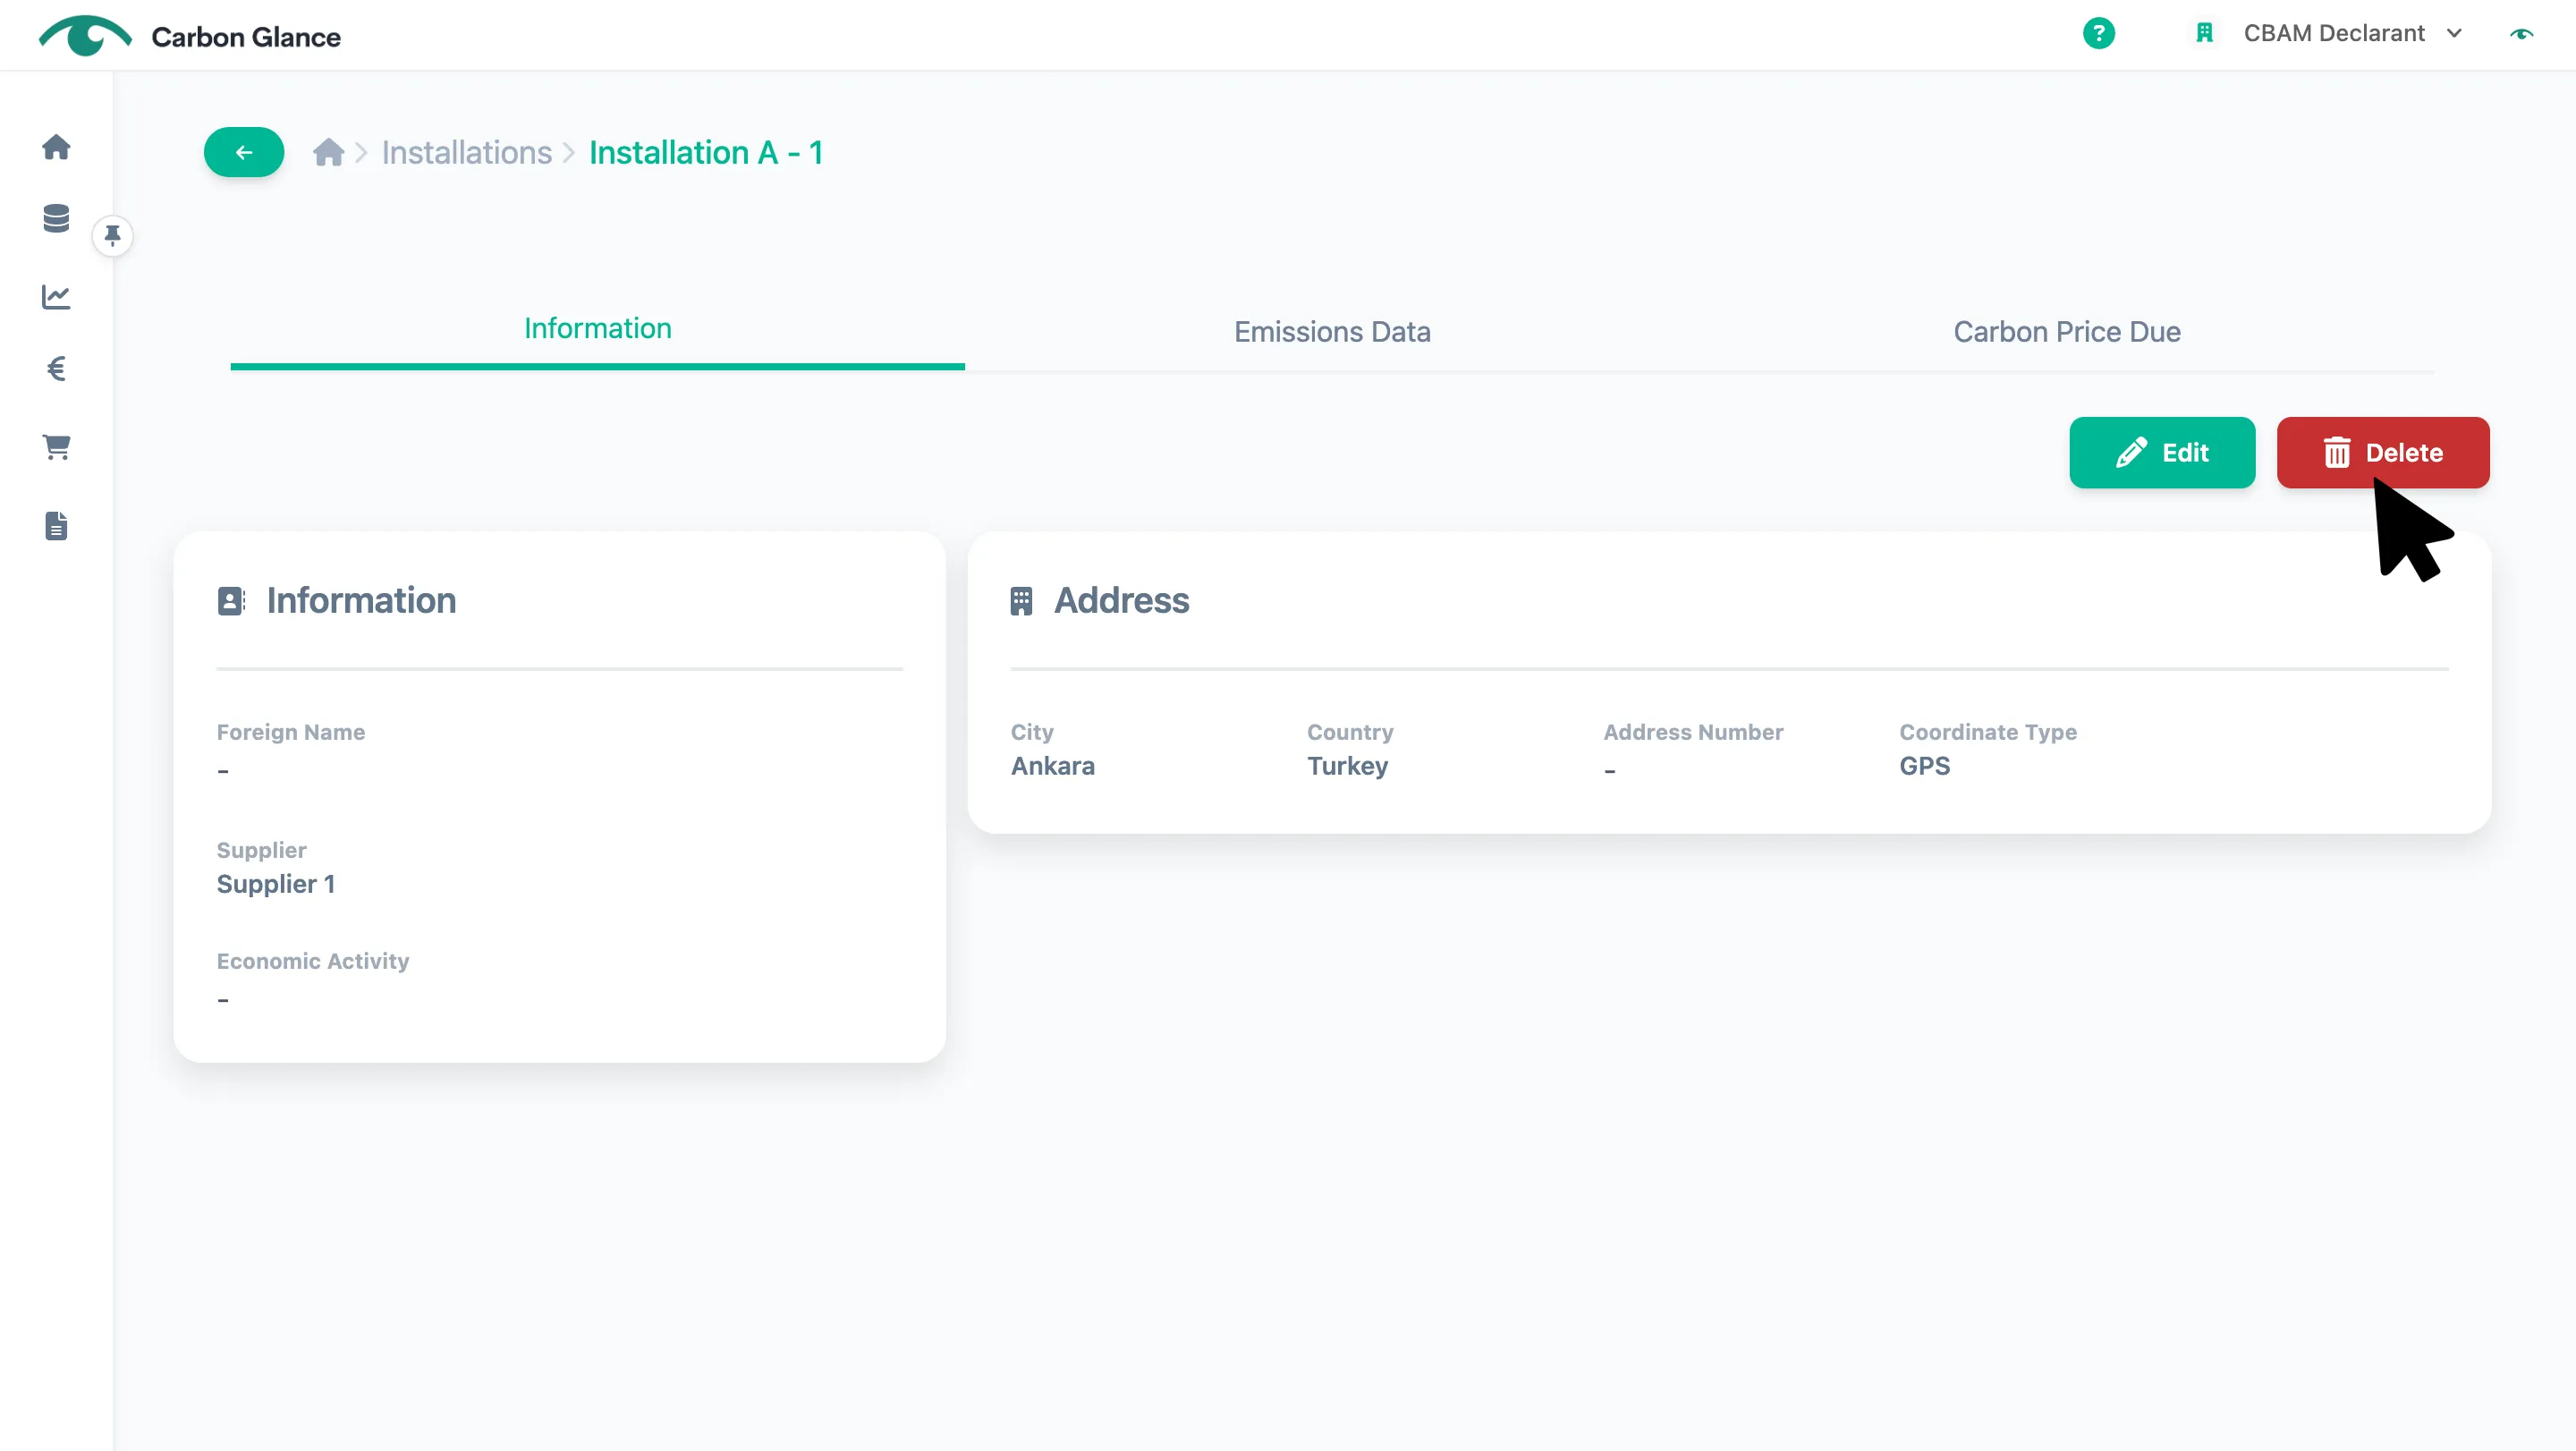Click the Carbon Glance brand name
Image resolution: width=2576 pixels, height=1451 pixels.
[x=246, y=37]
